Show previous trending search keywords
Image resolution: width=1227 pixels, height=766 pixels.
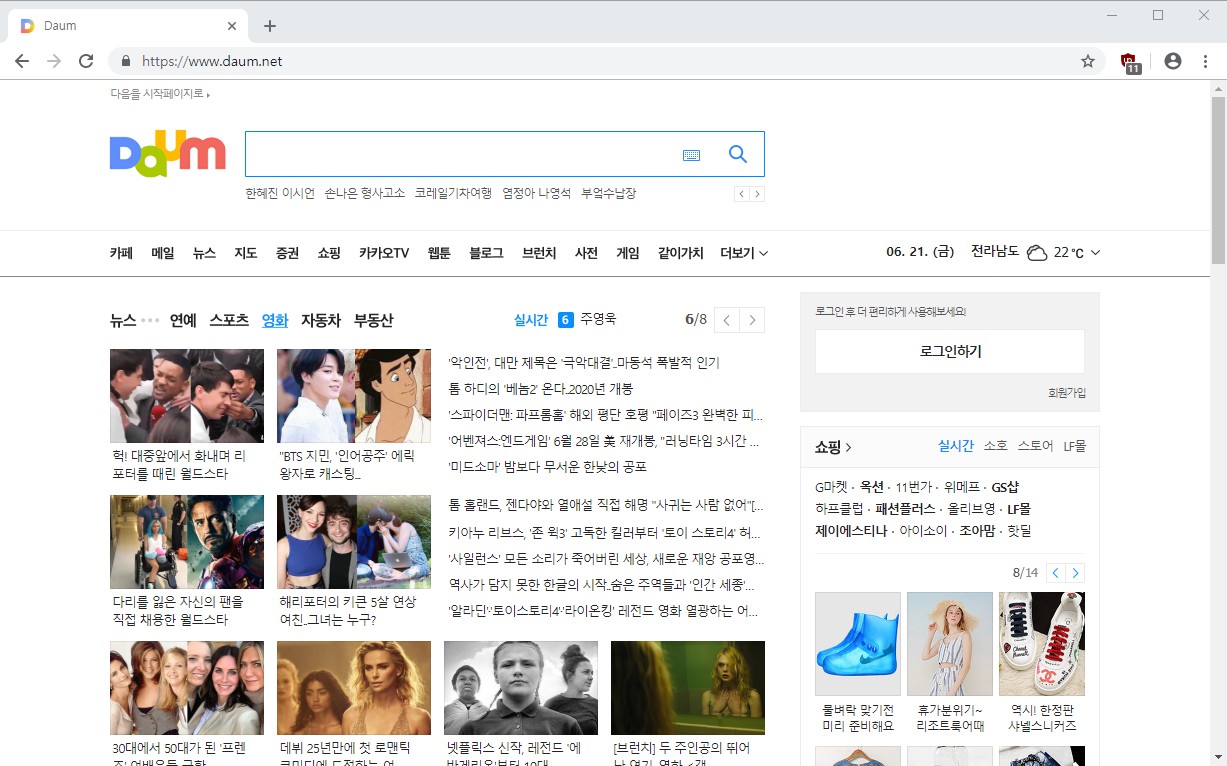pos(741,194)
